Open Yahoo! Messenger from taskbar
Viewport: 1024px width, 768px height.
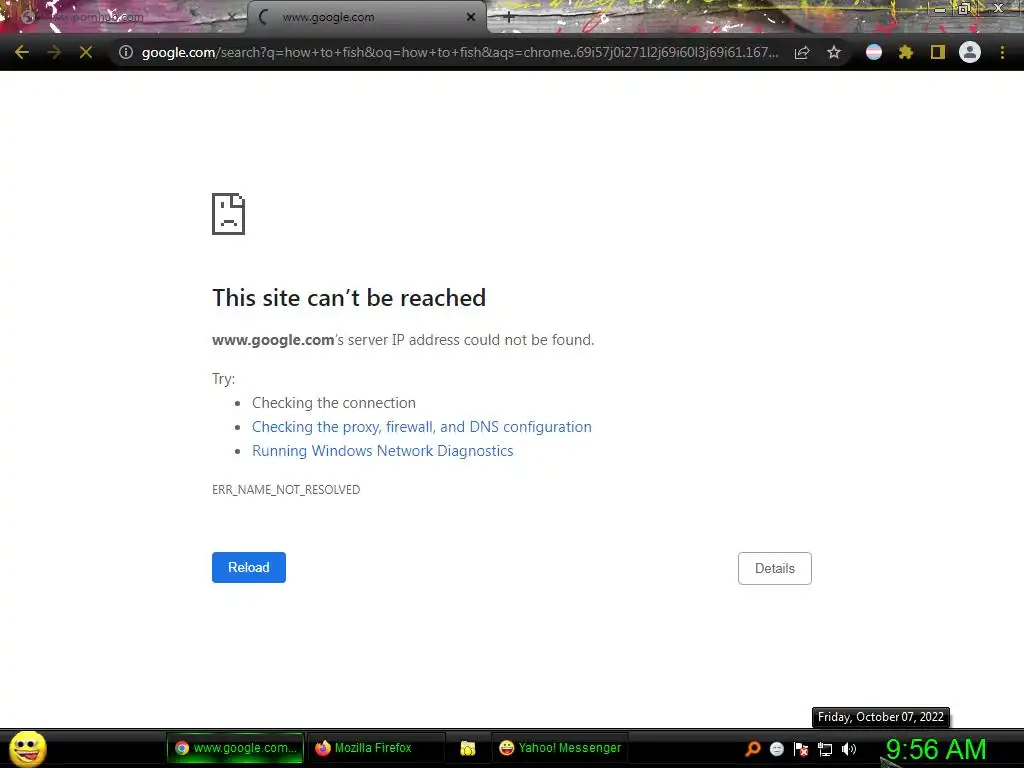(560, 748)
